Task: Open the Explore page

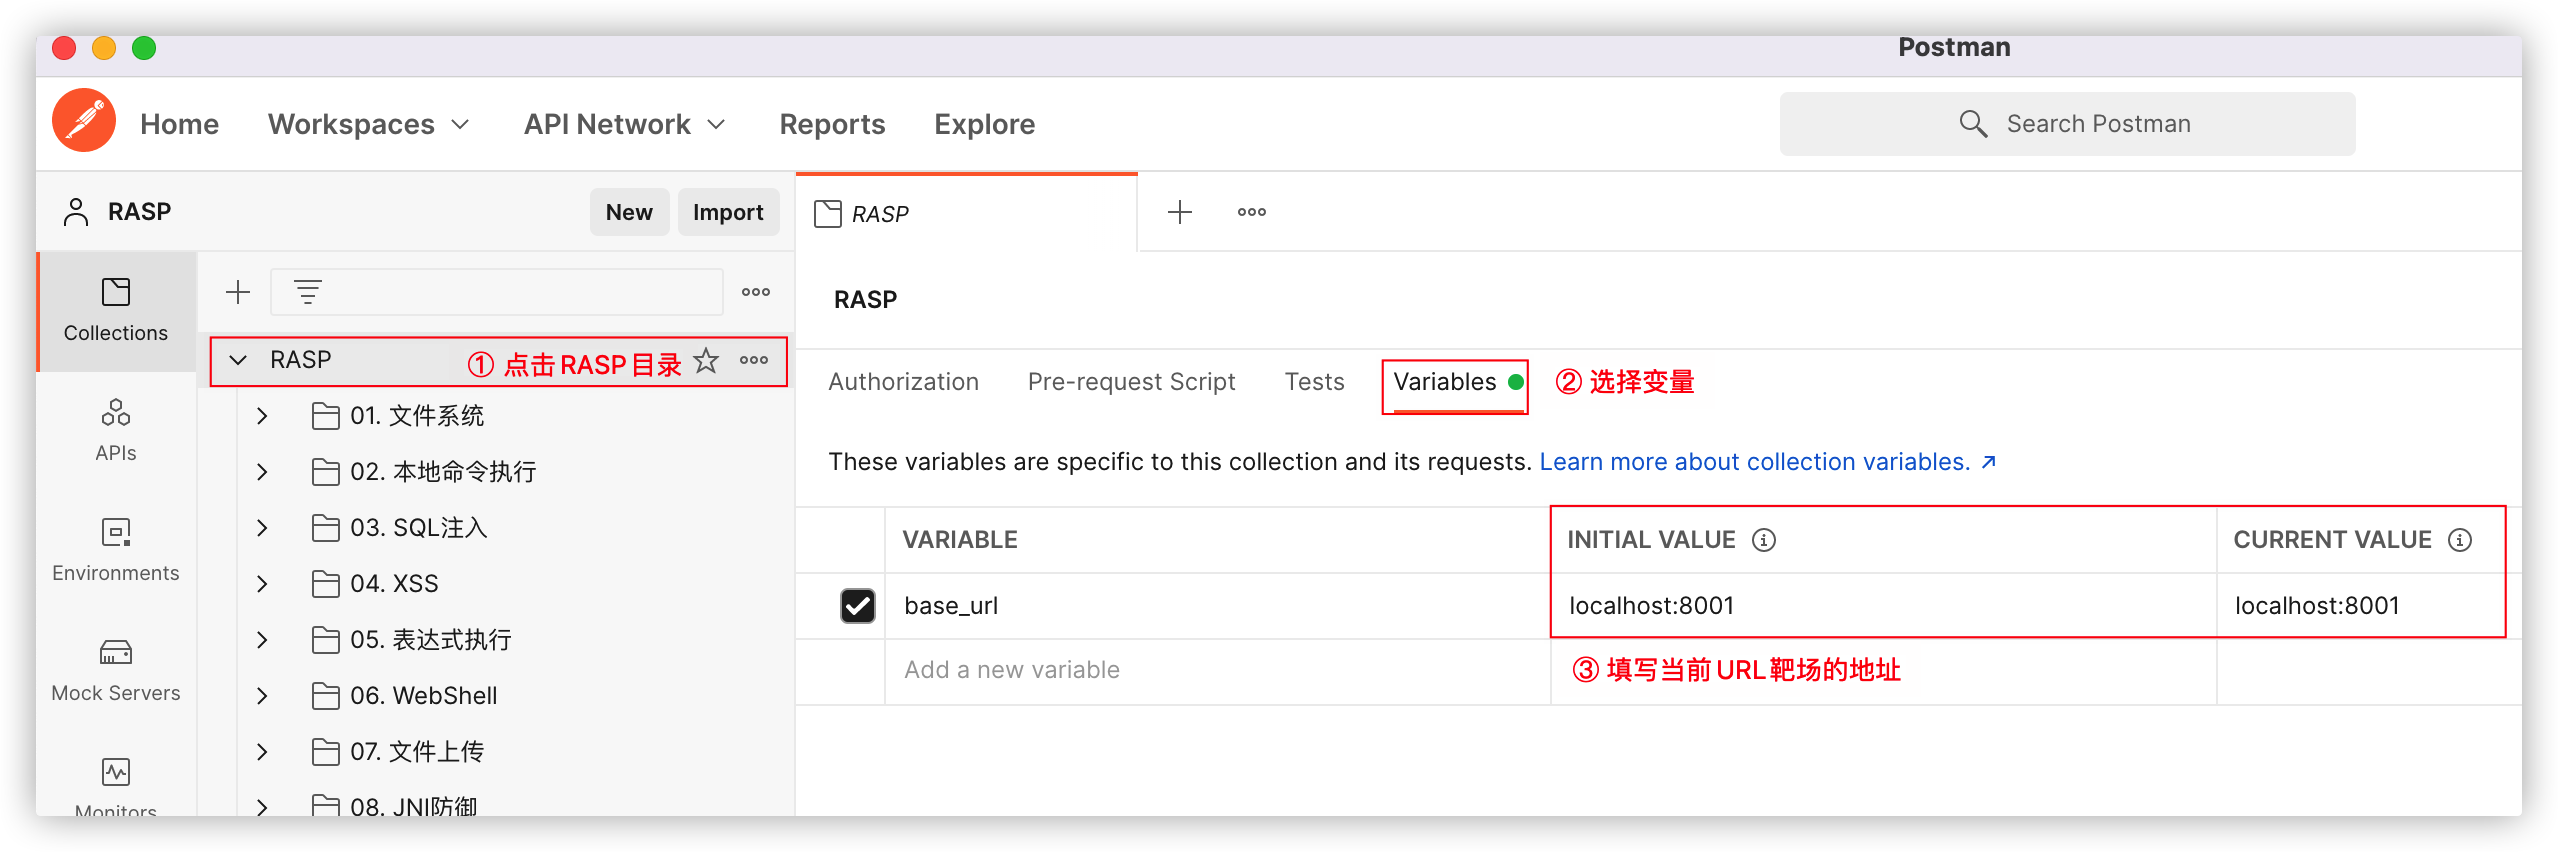Action: [985, 124]
